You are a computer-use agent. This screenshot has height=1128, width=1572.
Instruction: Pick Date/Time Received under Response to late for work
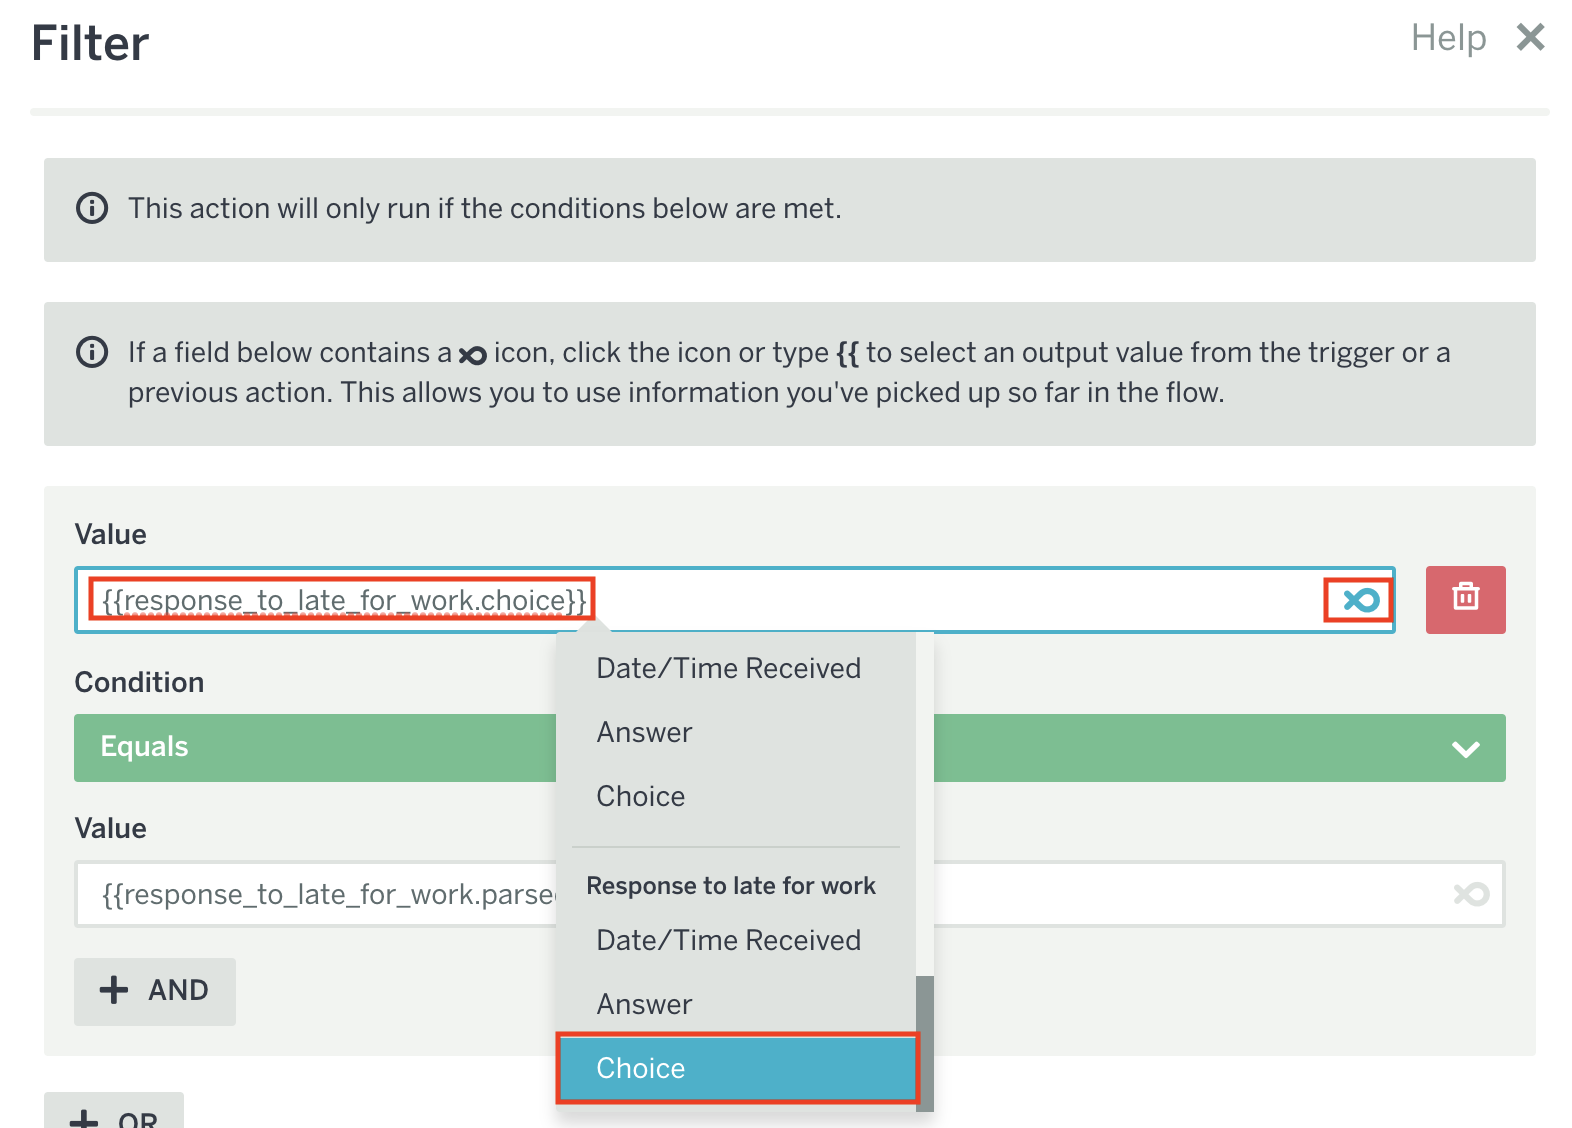click(x=728, y=940)
